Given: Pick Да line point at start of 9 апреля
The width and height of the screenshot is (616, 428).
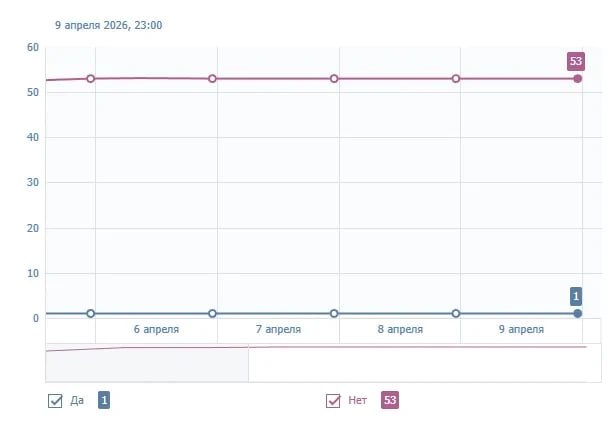Looking at the screenshot, I should pos(456,314).
